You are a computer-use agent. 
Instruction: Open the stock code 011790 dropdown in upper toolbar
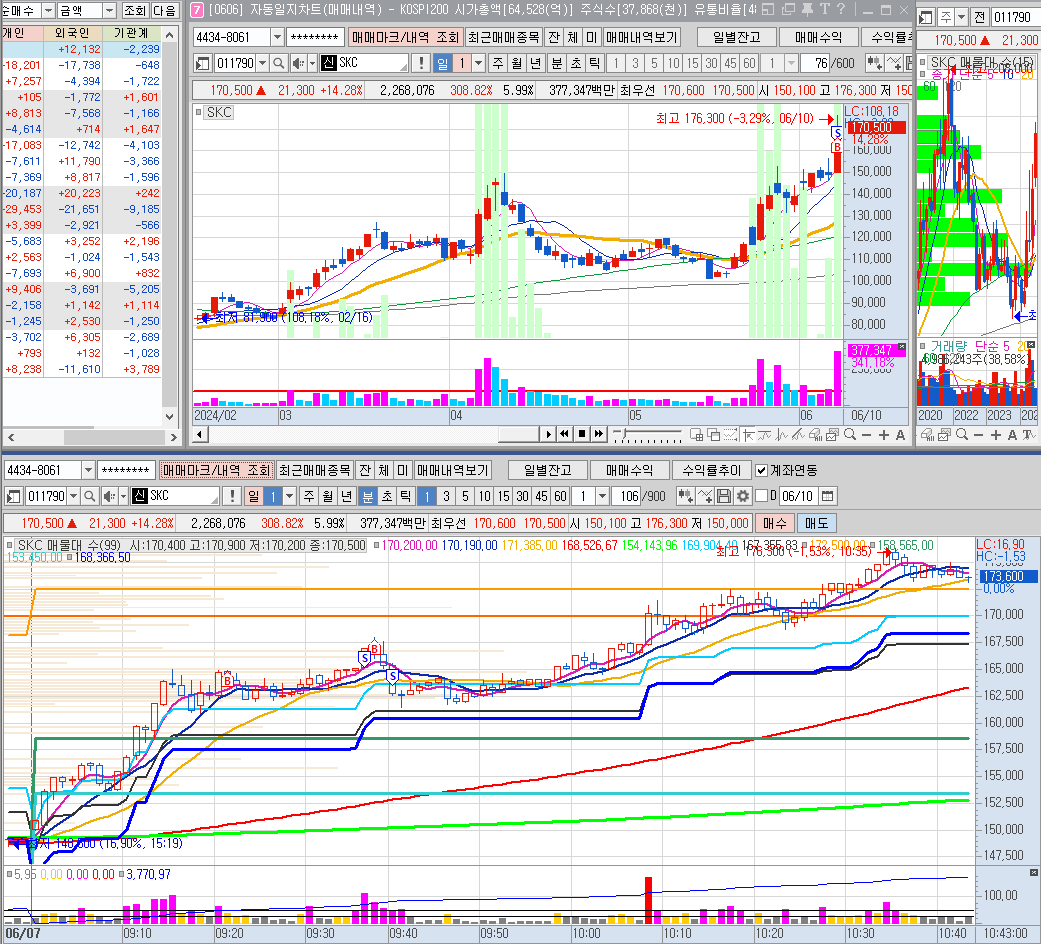tap(263, 63)
